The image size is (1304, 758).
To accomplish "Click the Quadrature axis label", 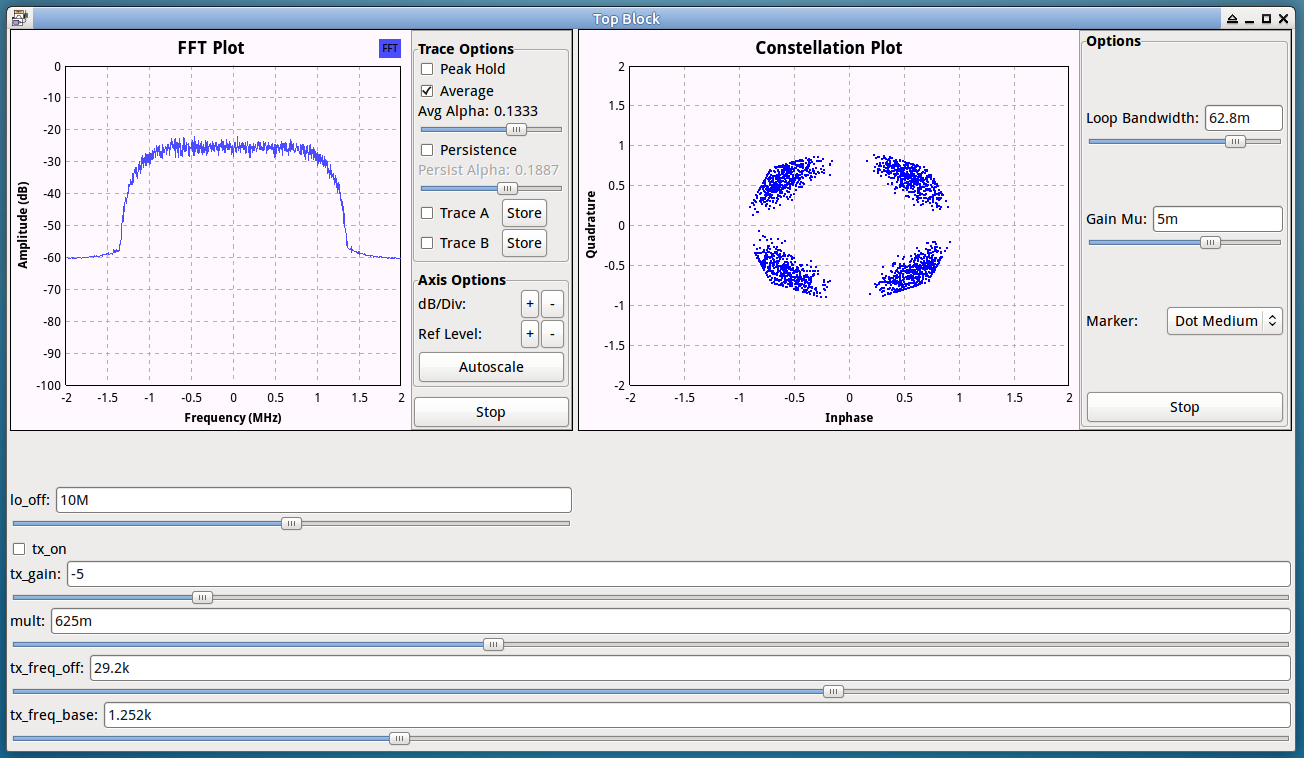I will coord(591,225).
